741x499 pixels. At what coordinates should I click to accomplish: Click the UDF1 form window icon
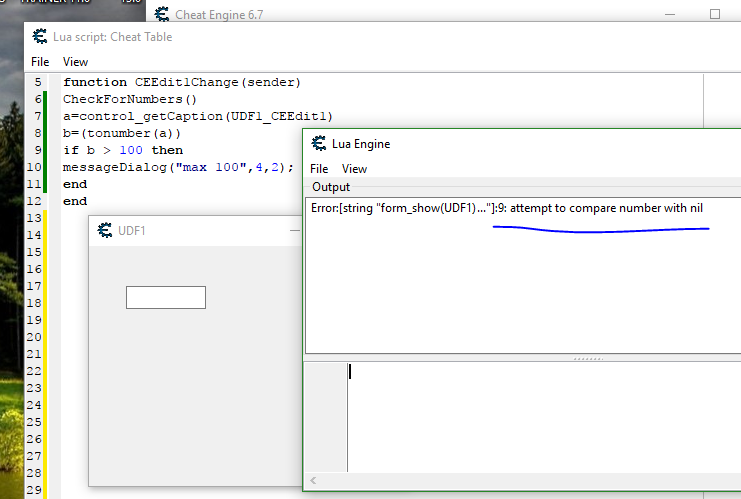104,231
